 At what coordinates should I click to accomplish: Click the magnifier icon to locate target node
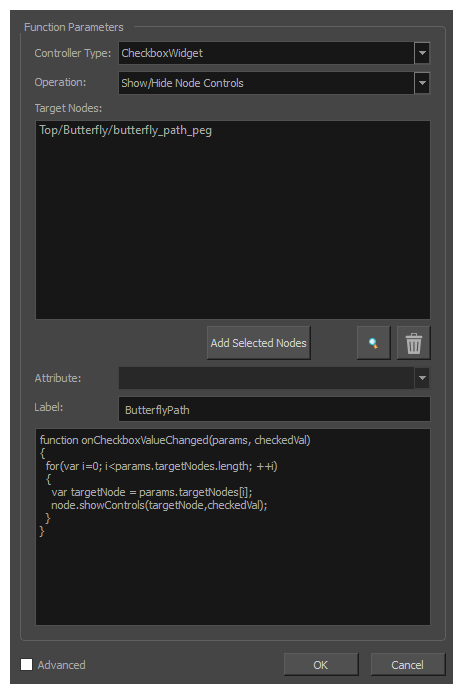tap(373, 343)
